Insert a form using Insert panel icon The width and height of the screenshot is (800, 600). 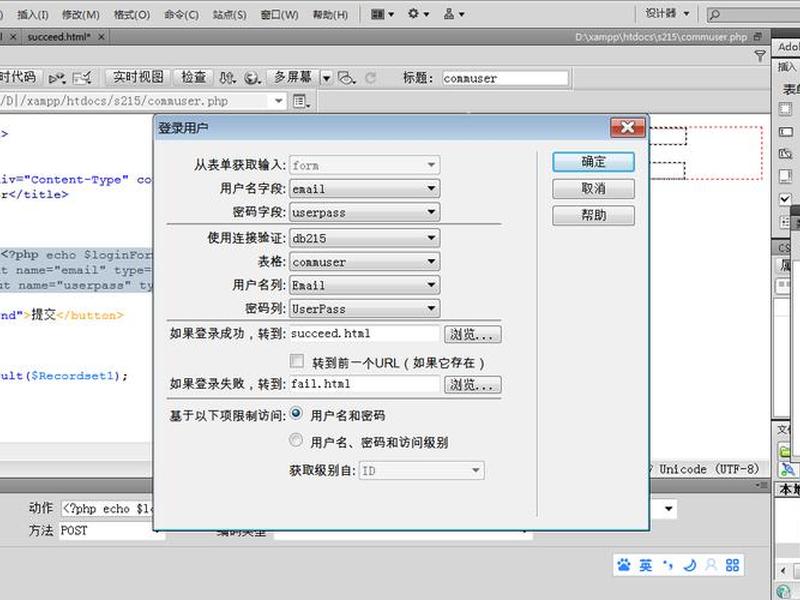click(x=786, y=109)
